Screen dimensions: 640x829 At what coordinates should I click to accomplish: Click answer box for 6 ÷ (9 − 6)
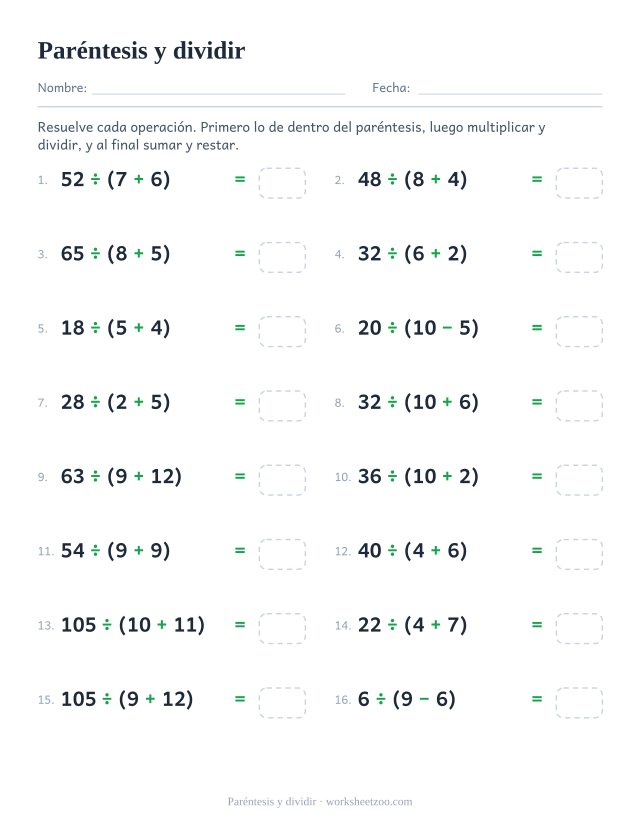click(579, 703)
